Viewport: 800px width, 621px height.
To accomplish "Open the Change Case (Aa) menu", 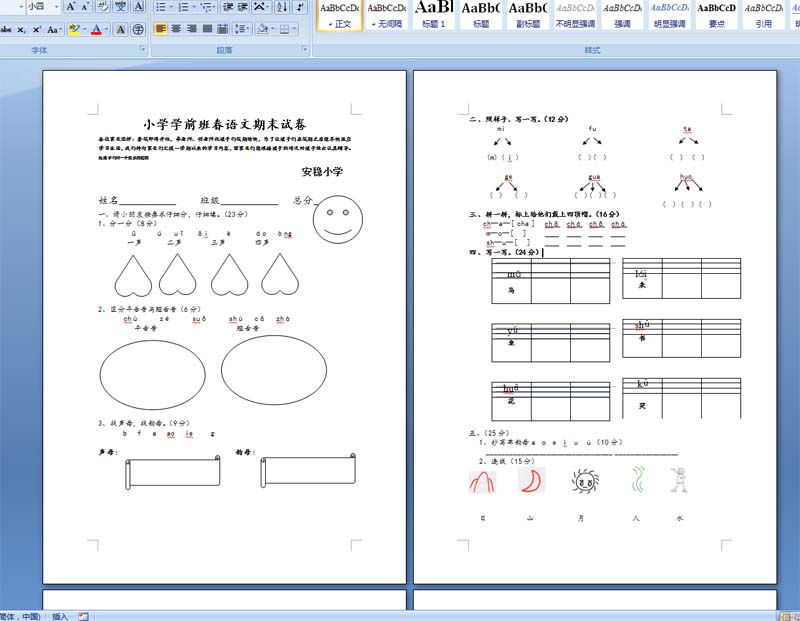I will pyautogui.click(x=53, y=30).
